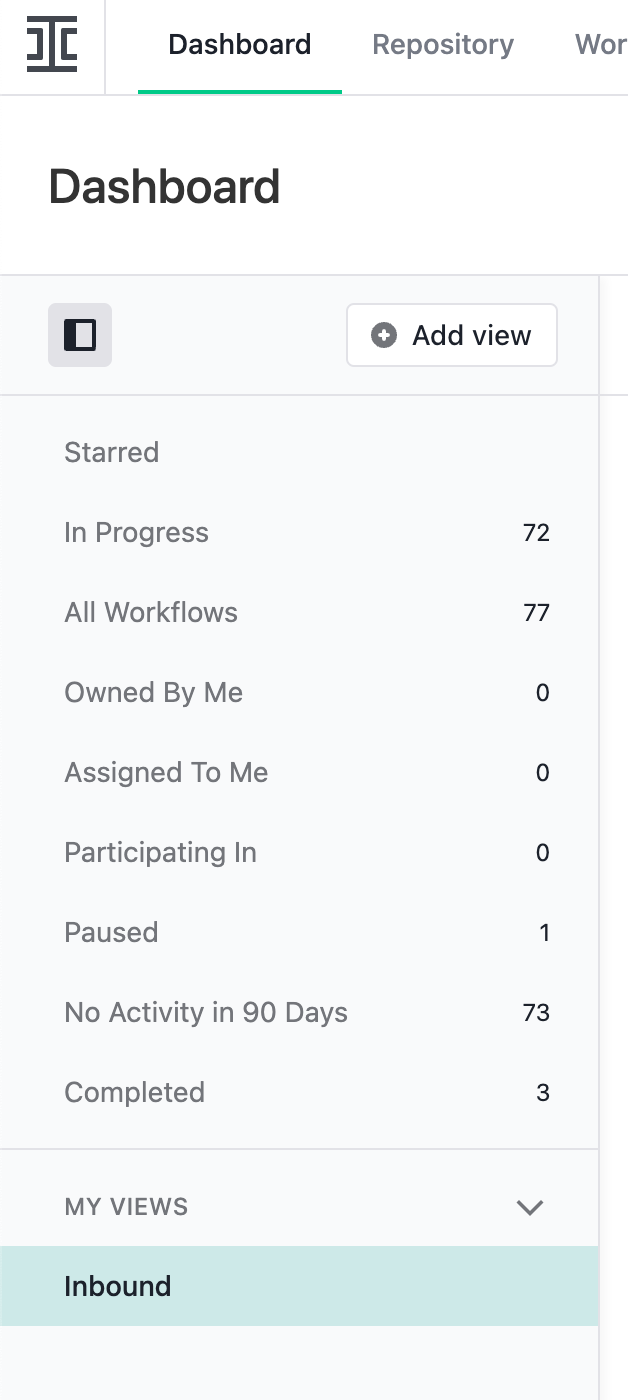Open the Starred workflows view
Screen dimensions: 628x1400
point(111,452)
